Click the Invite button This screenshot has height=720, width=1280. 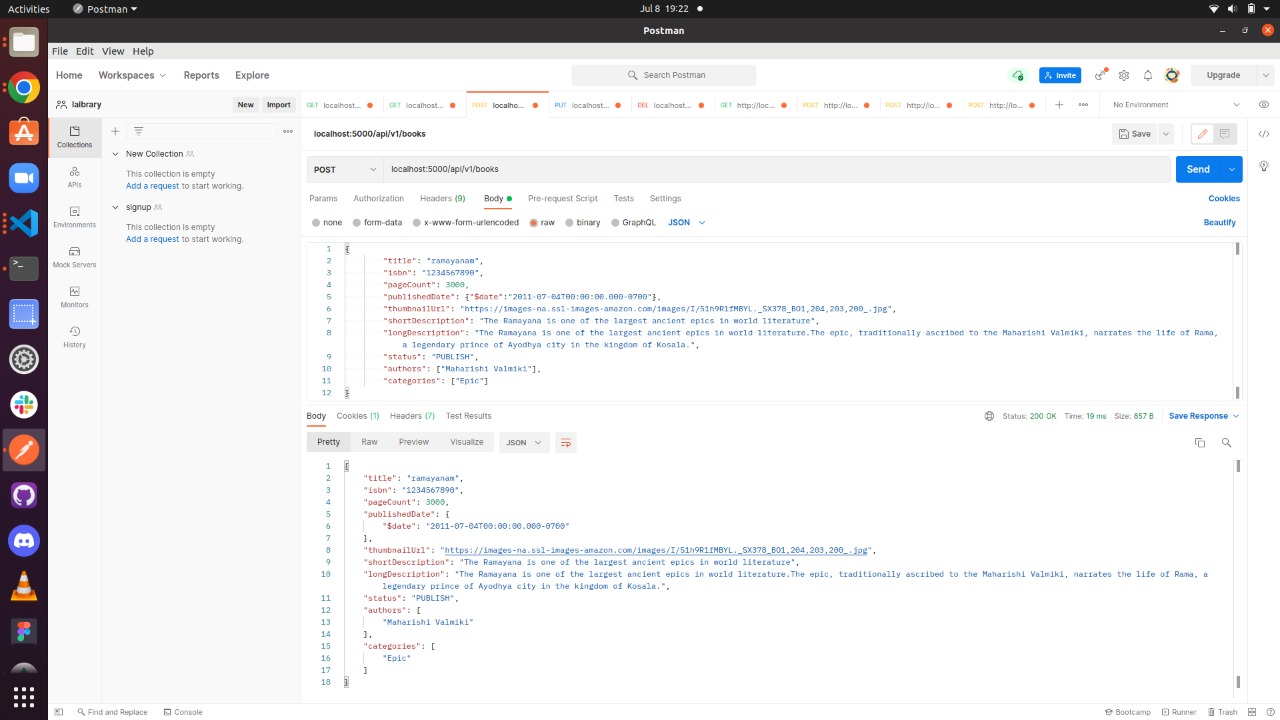point(1060,75)
